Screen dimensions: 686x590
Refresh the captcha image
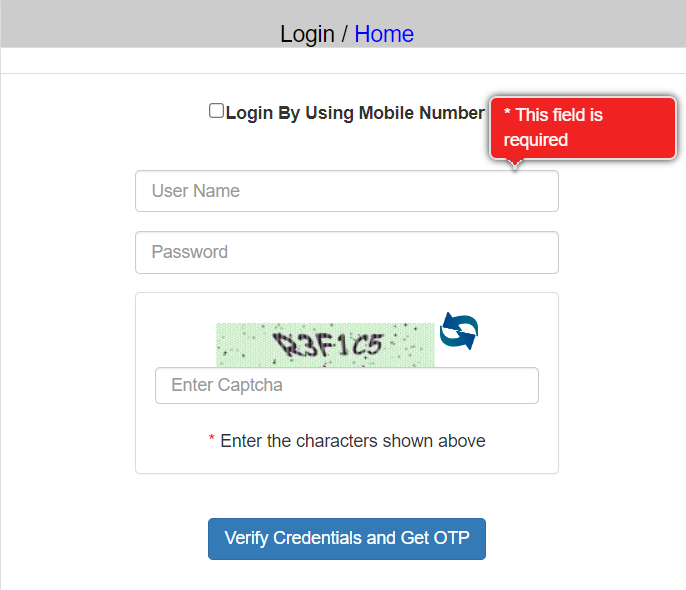458,331
